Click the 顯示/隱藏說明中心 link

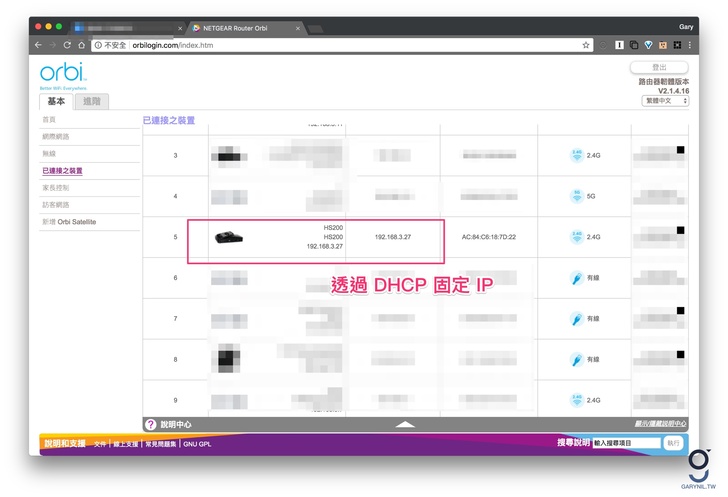point(660,423)
